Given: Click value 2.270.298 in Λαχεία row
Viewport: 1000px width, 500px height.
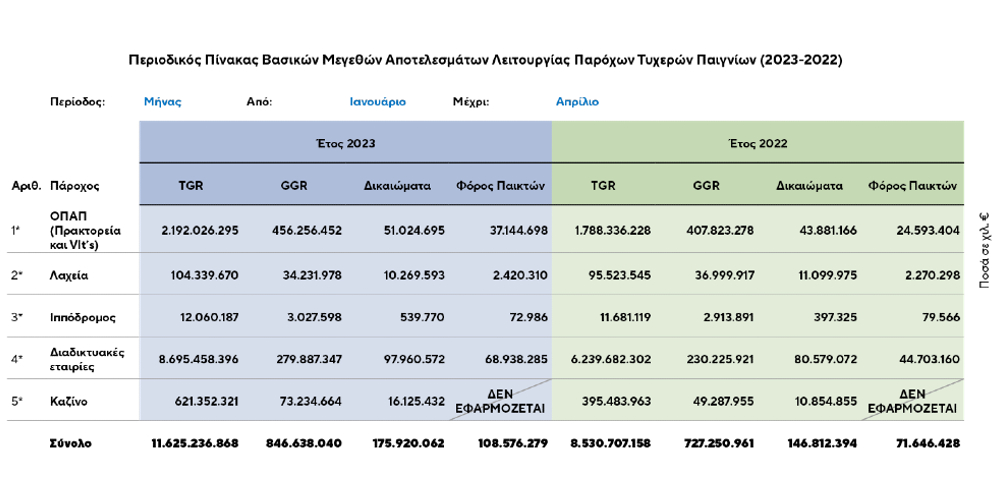Looking at the screenshot, I should 934,276.
